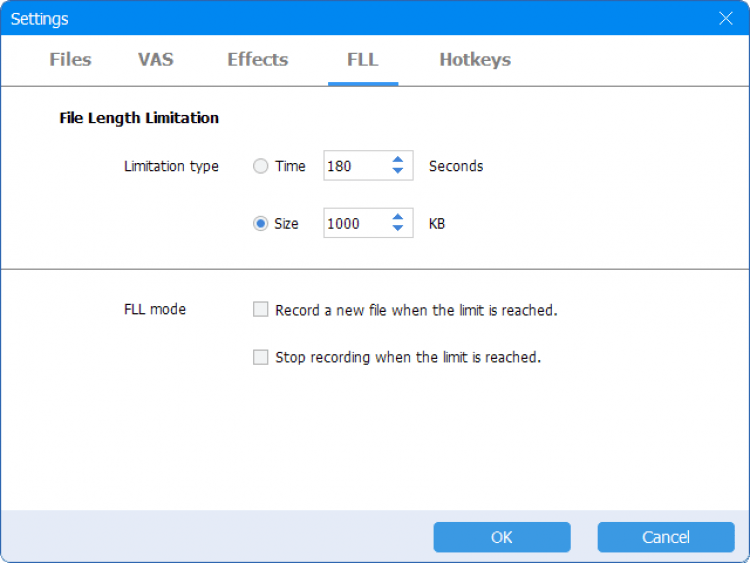Select the Time limitation radio button

261,166
